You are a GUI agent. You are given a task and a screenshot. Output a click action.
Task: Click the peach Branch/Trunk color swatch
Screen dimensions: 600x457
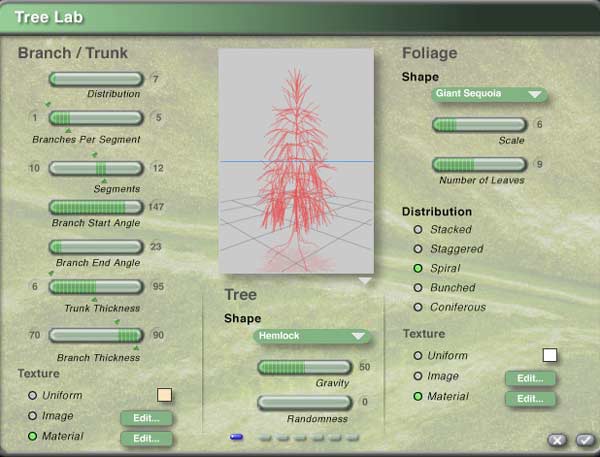165,395
